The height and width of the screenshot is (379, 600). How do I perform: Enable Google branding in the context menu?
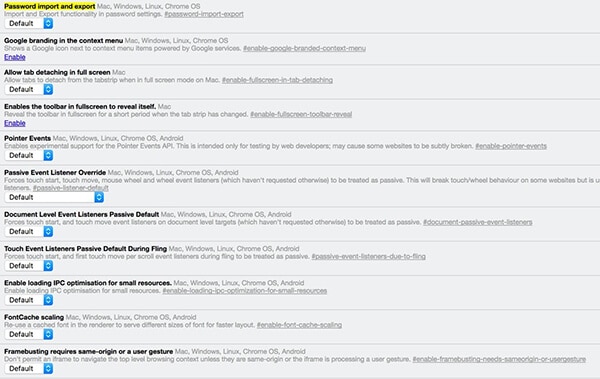15,57
